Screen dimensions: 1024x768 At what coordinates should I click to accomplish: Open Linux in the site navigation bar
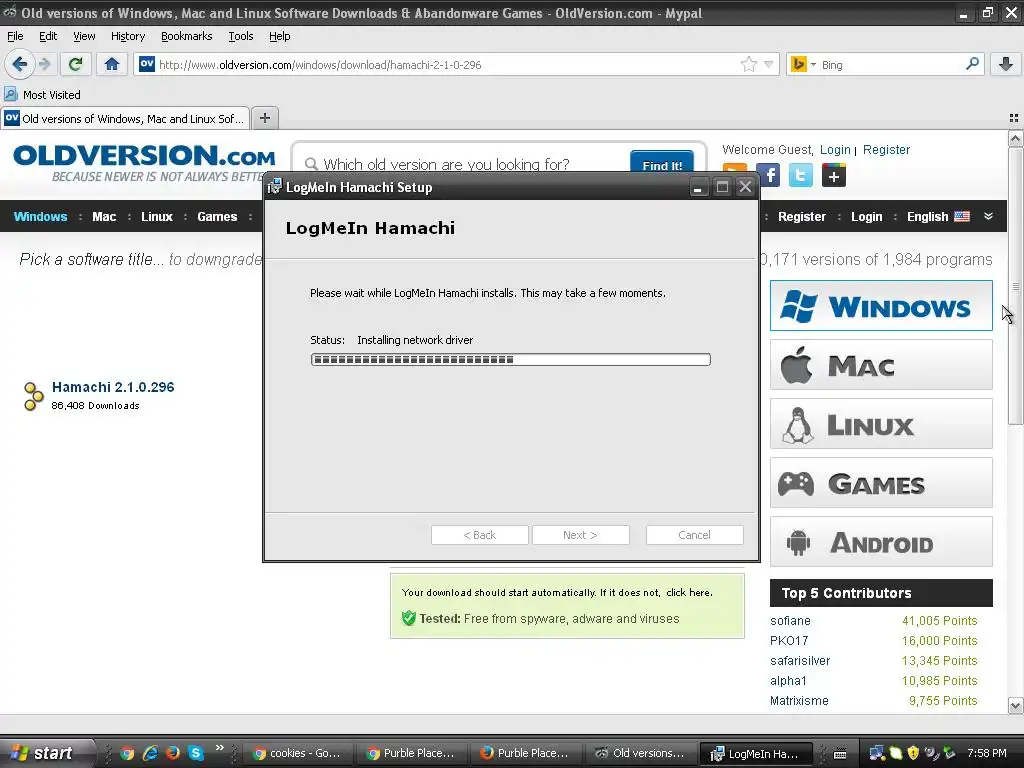pos(157,217)
